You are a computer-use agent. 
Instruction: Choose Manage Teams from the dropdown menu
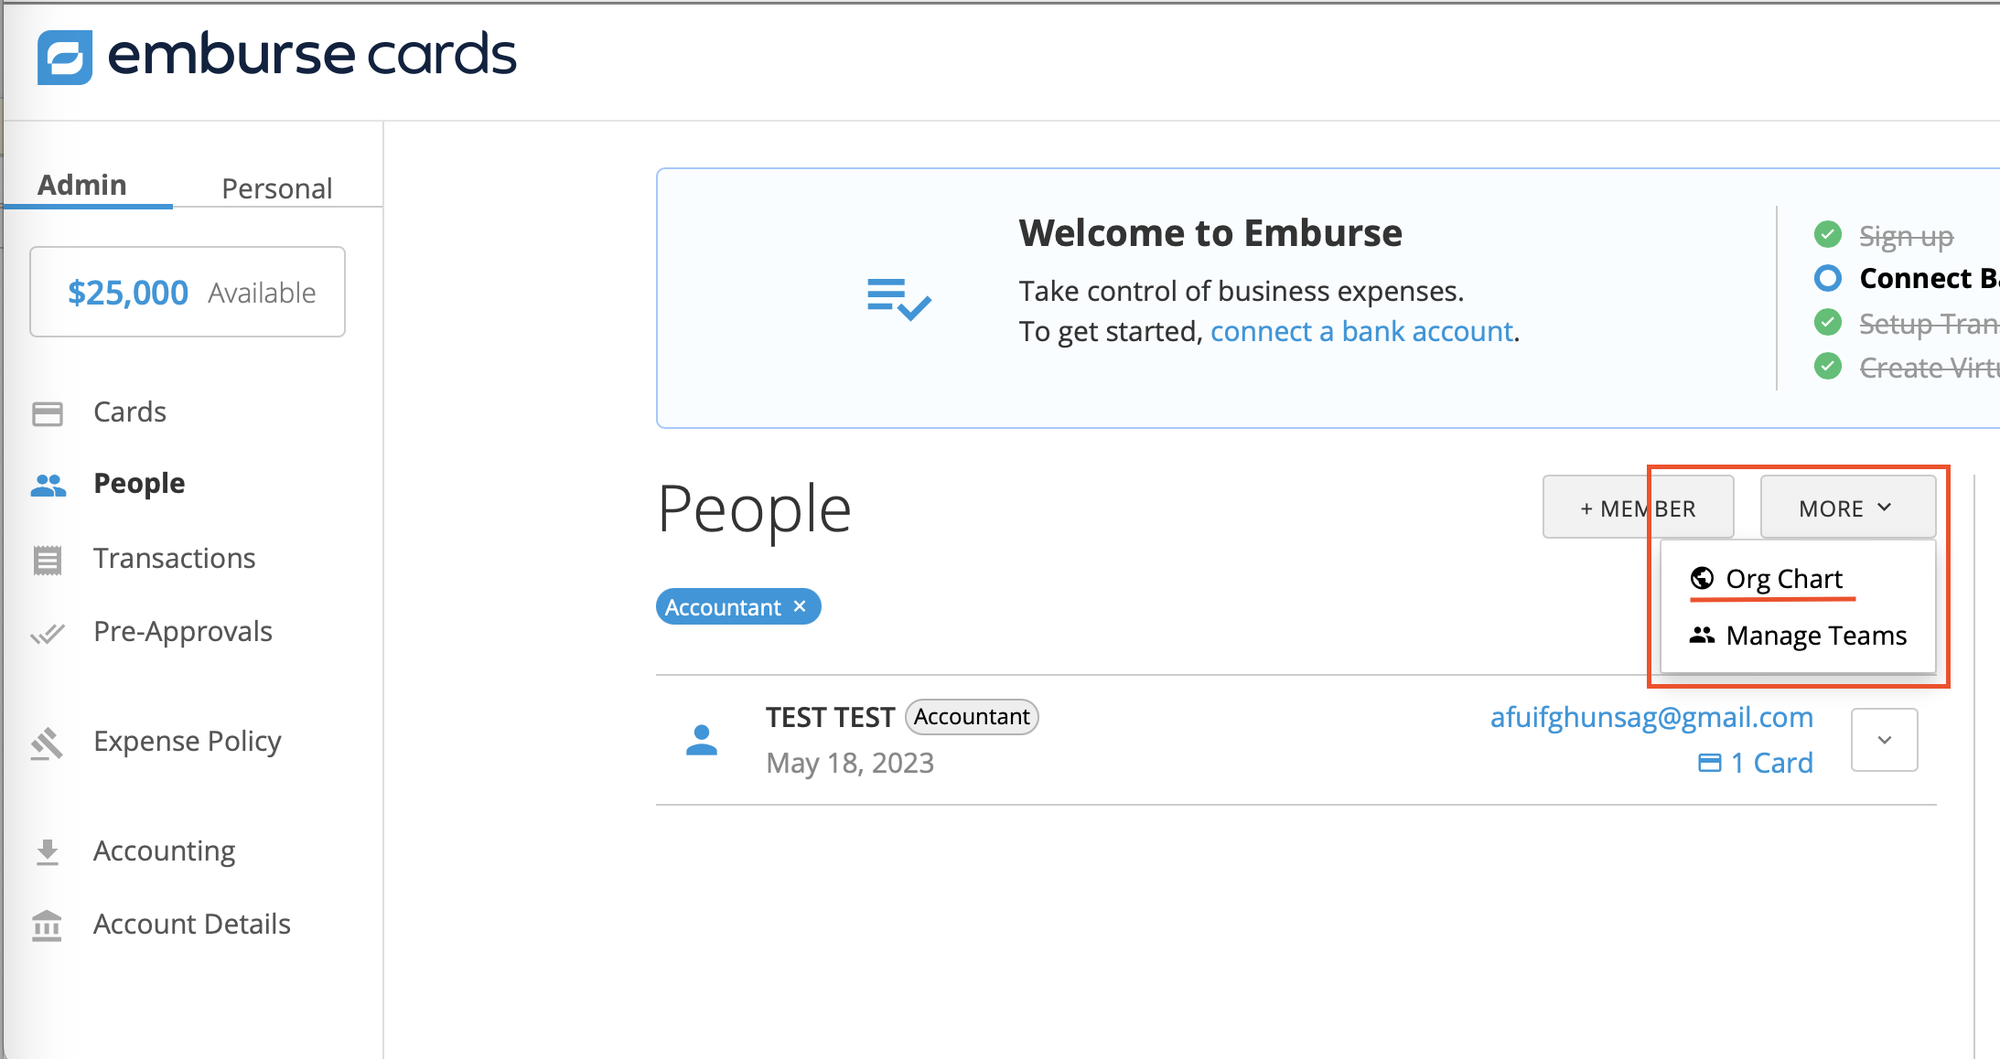click(1798, 635)
